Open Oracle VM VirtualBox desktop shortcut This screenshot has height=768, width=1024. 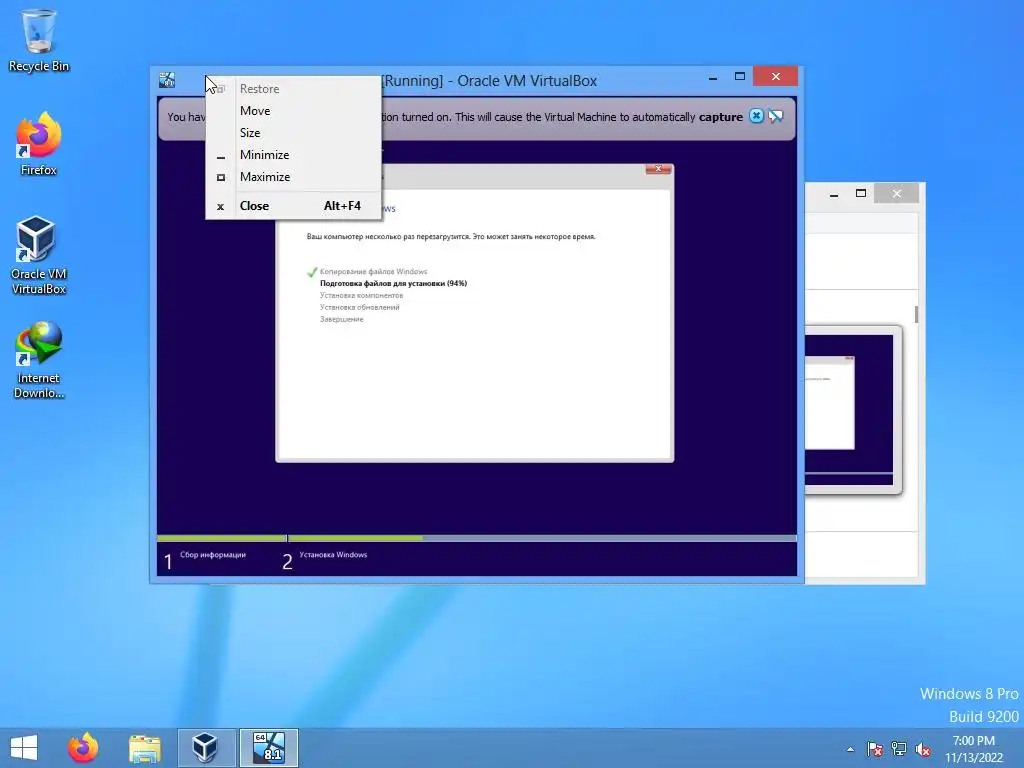point(39,255)
